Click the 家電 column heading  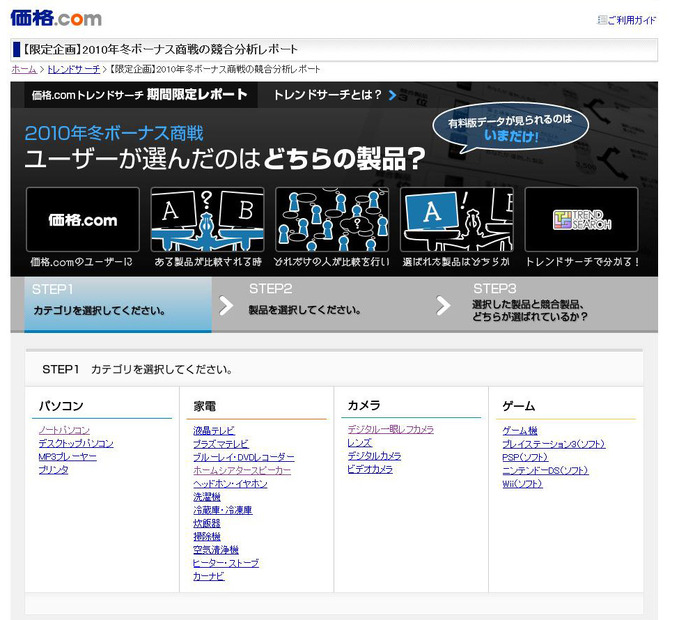coord(204,407)
